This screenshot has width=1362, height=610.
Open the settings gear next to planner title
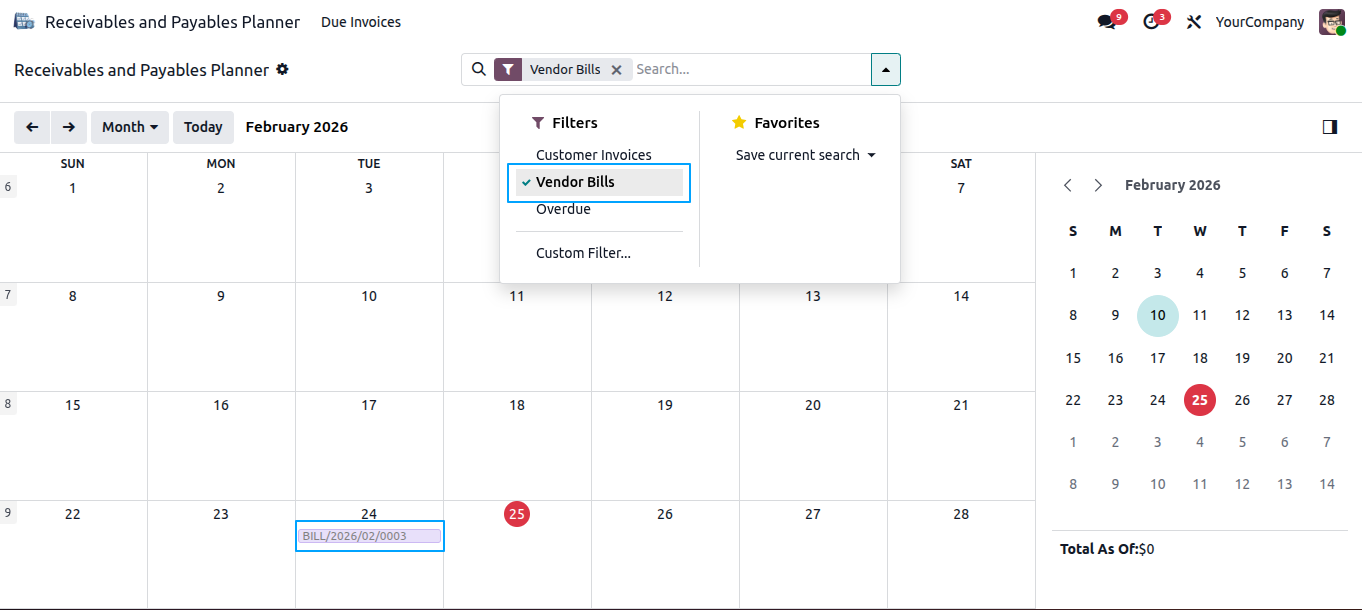coord(282,70)
